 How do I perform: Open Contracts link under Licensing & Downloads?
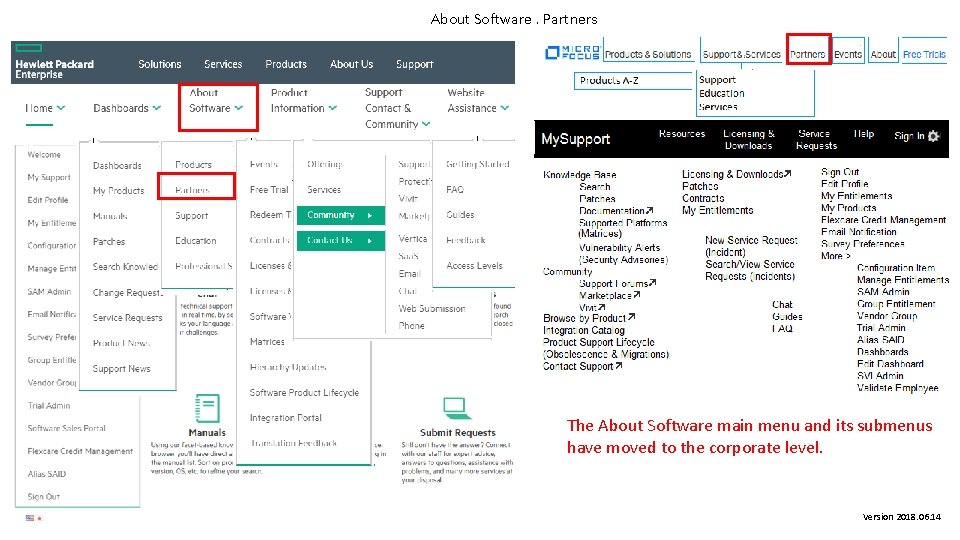point(703,198)
